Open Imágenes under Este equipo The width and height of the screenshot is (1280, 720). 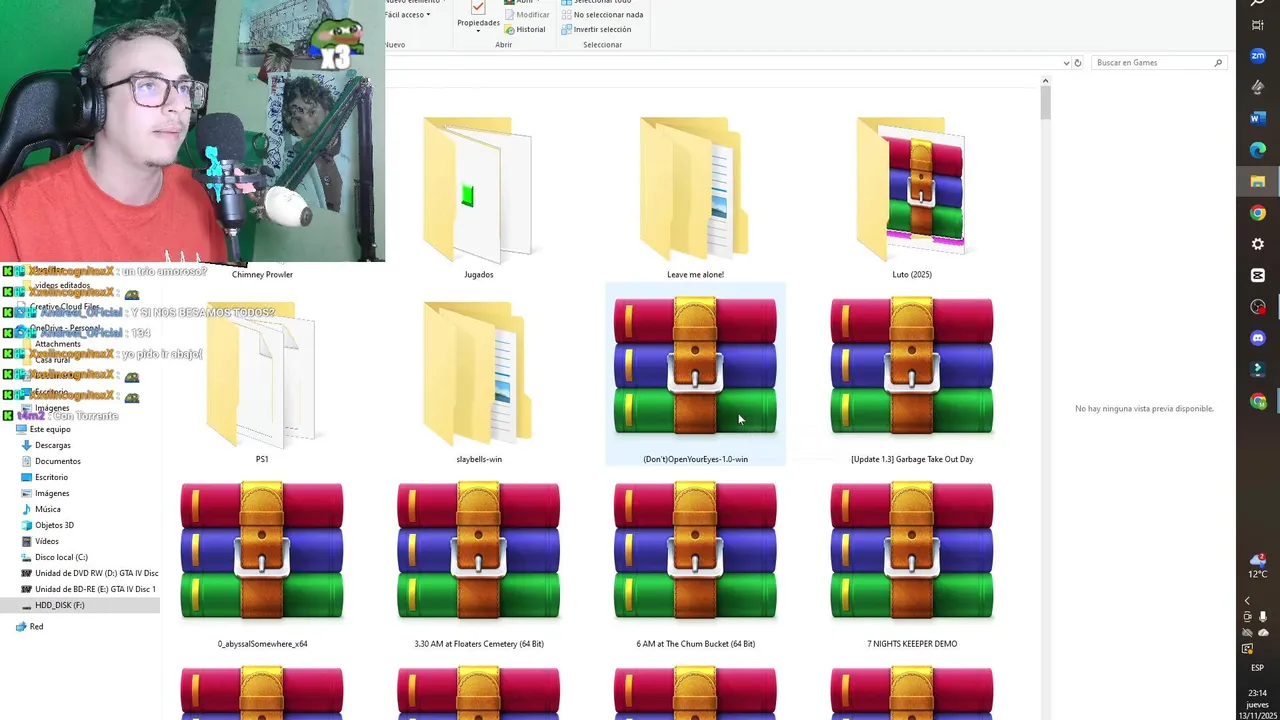[52, 493]
